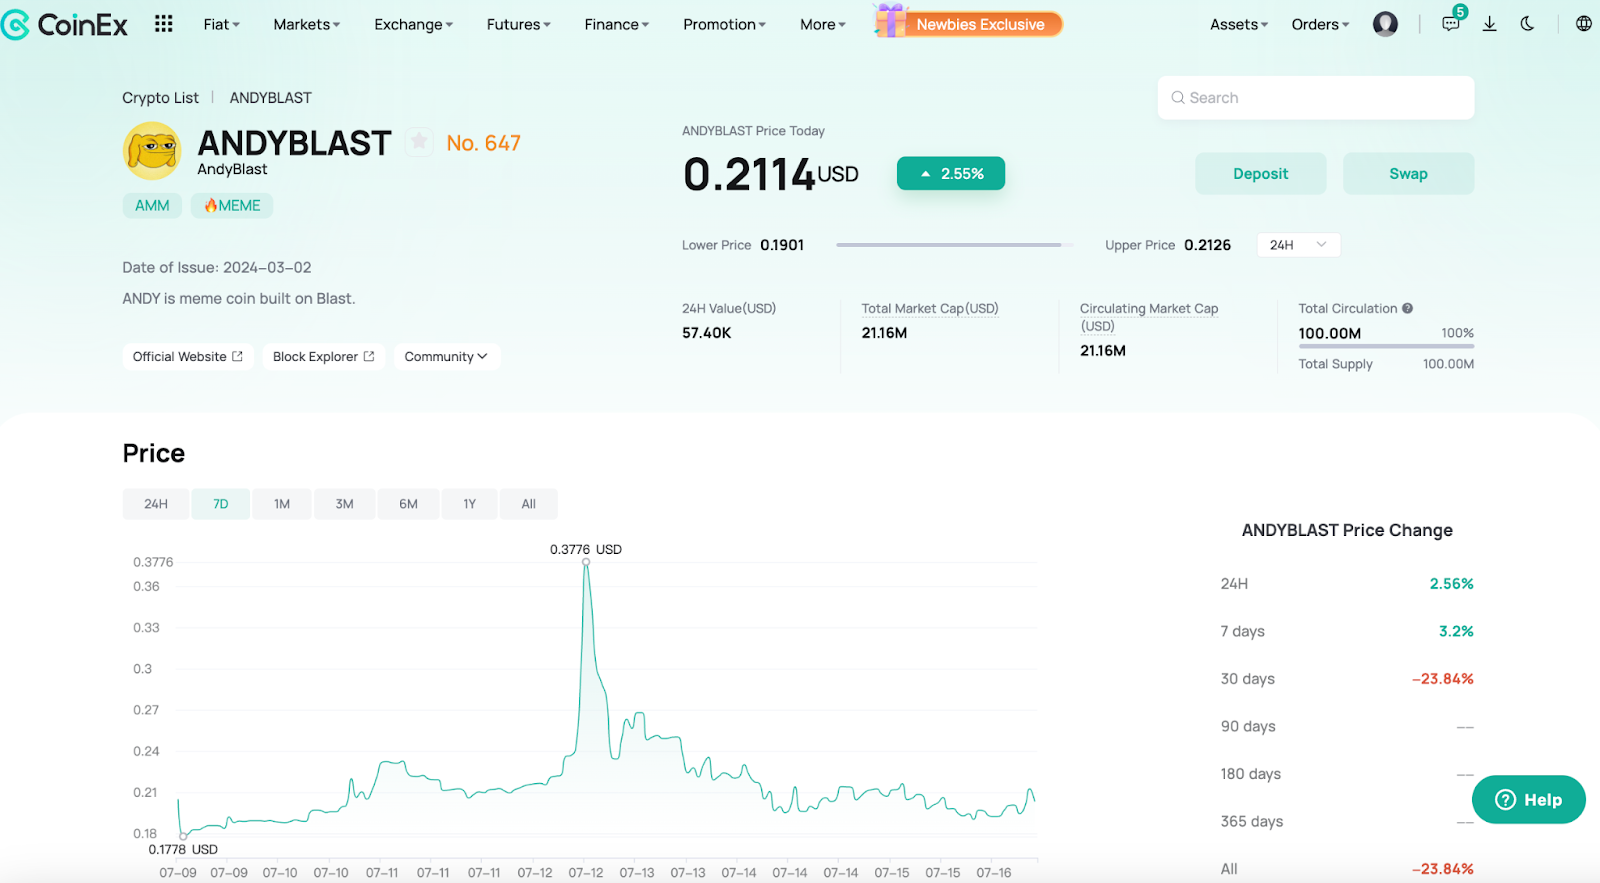Expand the More menu
The width and height of the screenshot is (1600, 883).
click(822, 24)
